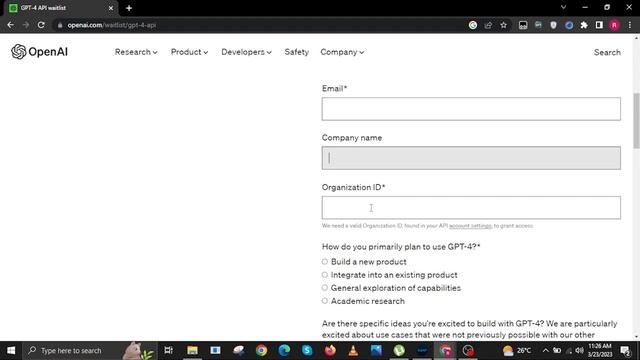
Task: View site info via the lock icon
Action: coord(60,25)
